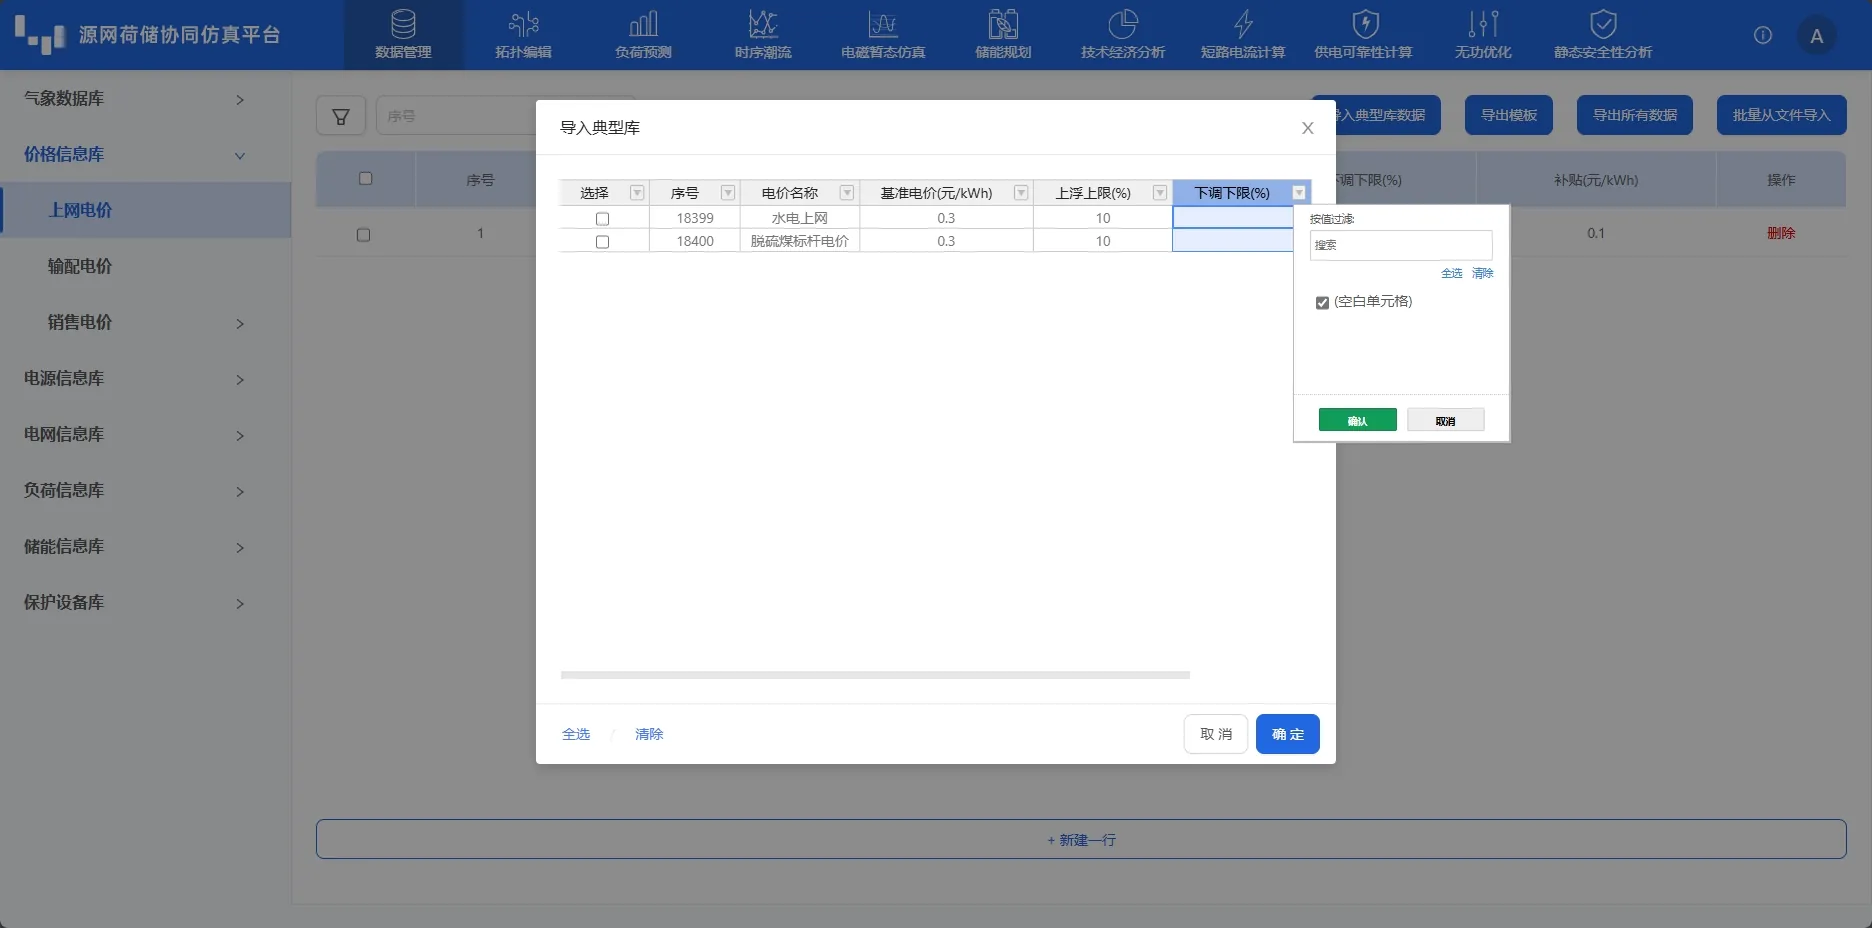Open the 时序潮流 module

tap(763, 35)
